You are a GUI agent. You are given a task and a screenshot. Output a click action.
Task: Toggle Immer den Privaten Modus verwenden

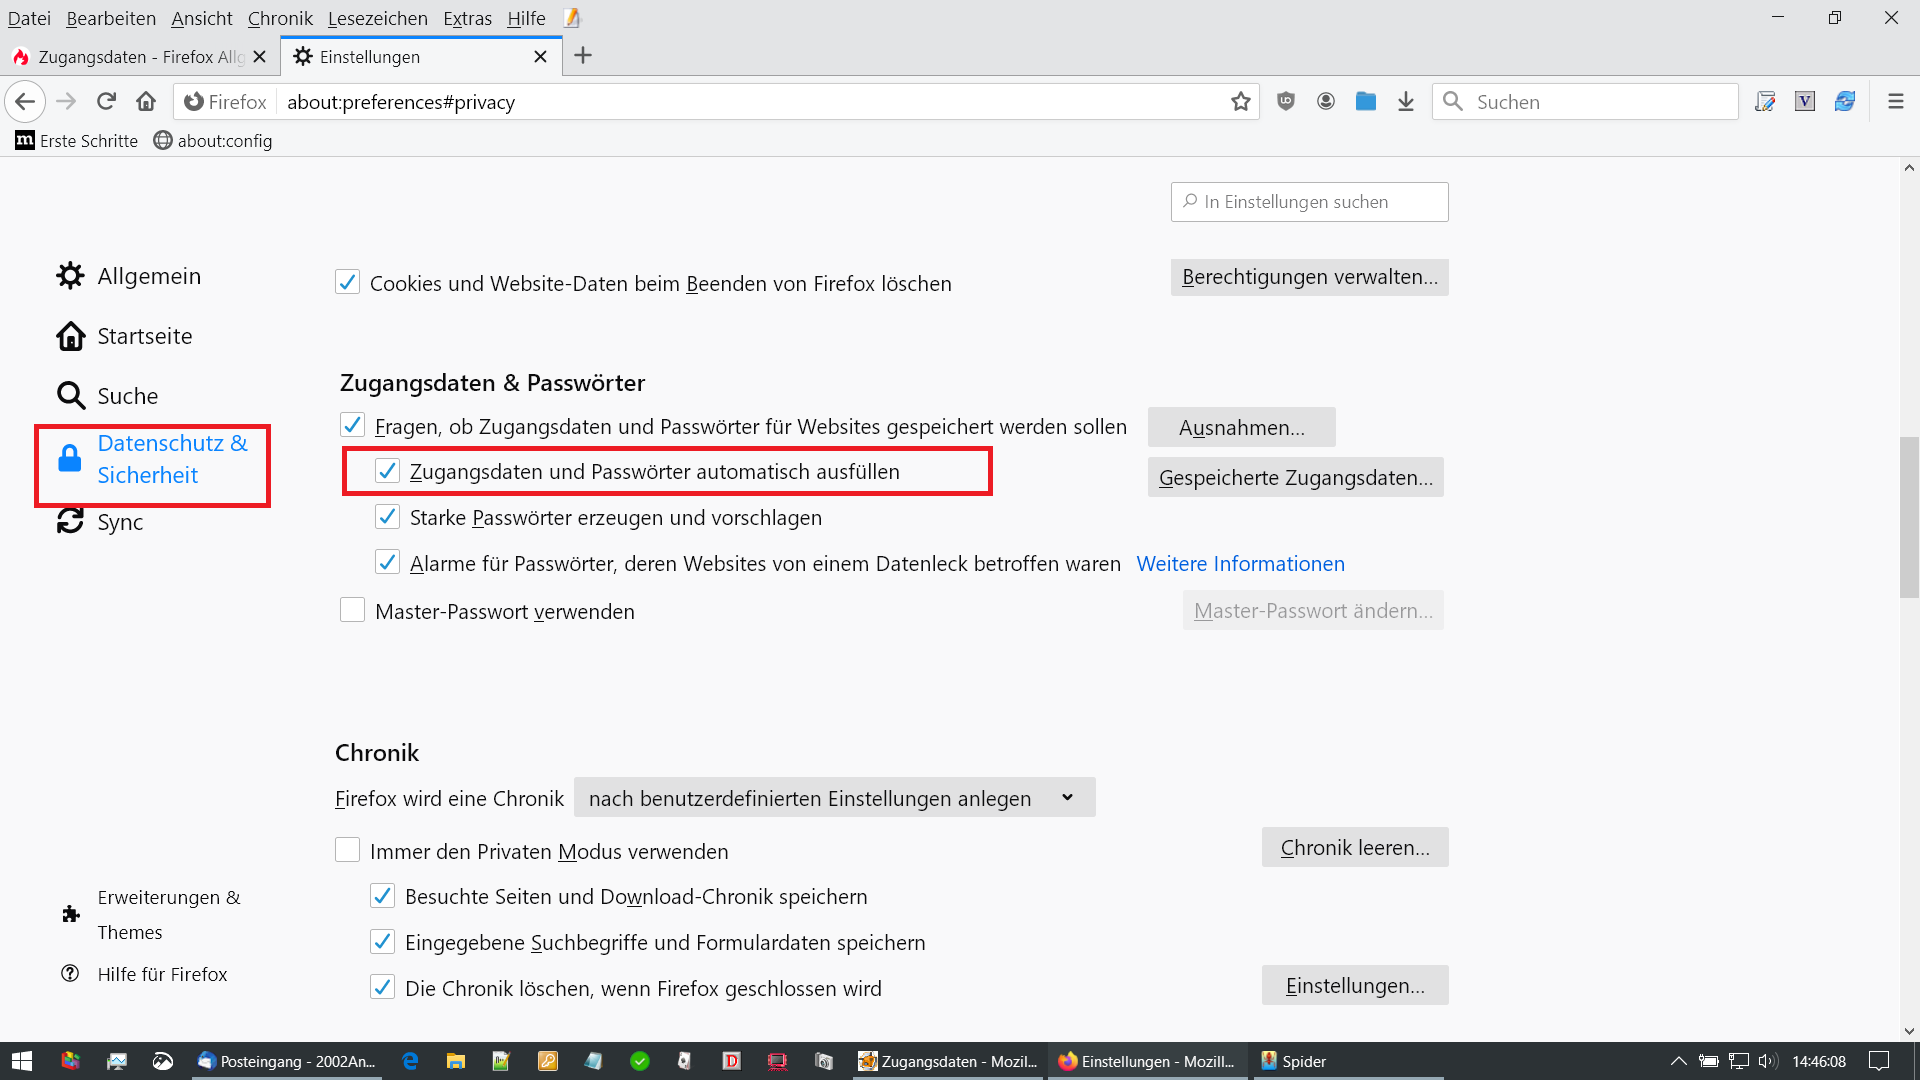(347, 850)
